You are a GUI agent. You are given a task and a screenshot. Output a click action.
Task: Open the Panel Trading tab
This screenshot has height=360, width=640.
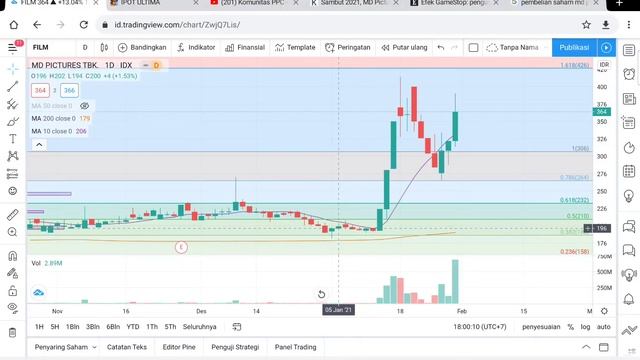click(296, 347)
